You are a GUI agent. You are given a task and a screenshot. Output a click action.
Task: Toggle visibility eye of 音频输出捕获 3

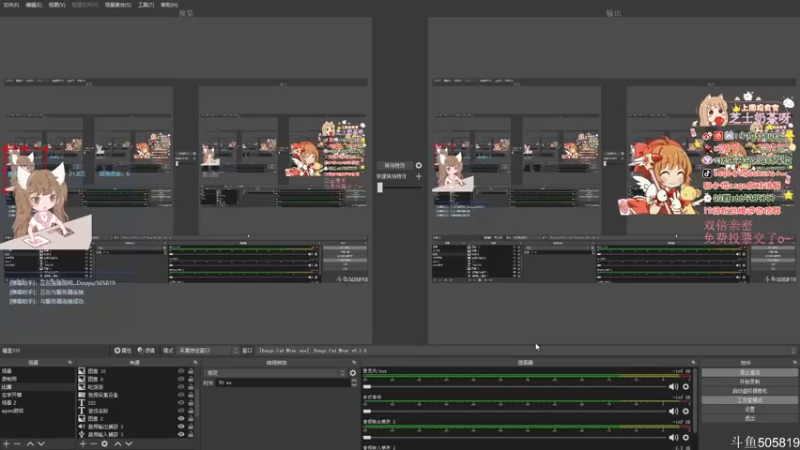pyautogui.click(x=181, y=426)
